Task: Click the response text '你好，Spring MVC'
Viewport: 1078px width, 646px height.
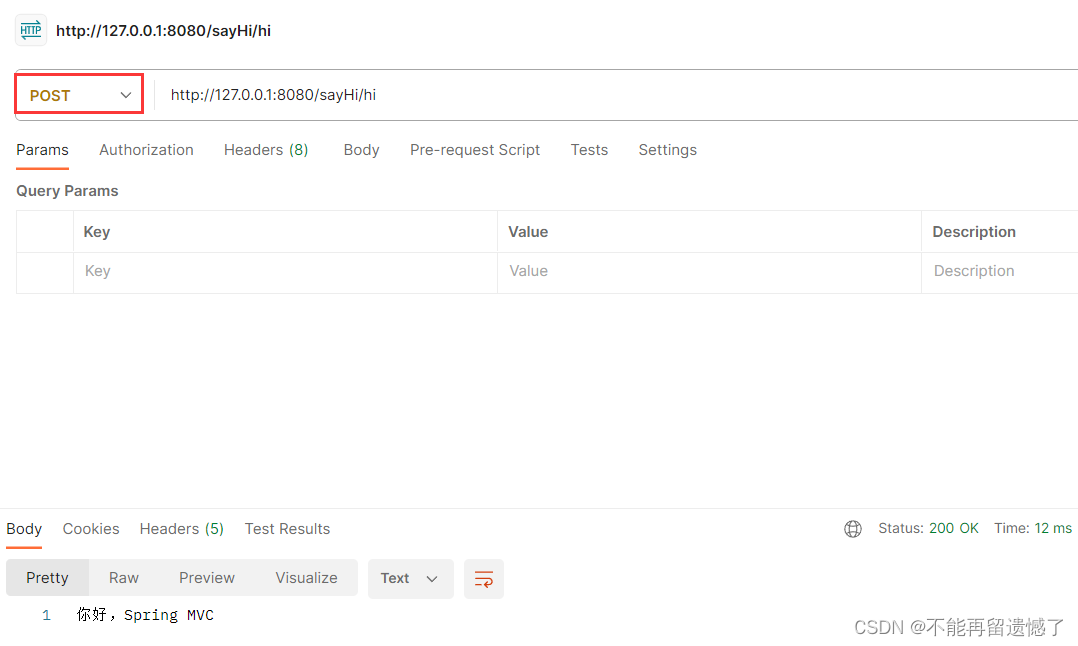Action: coord(145,615)
